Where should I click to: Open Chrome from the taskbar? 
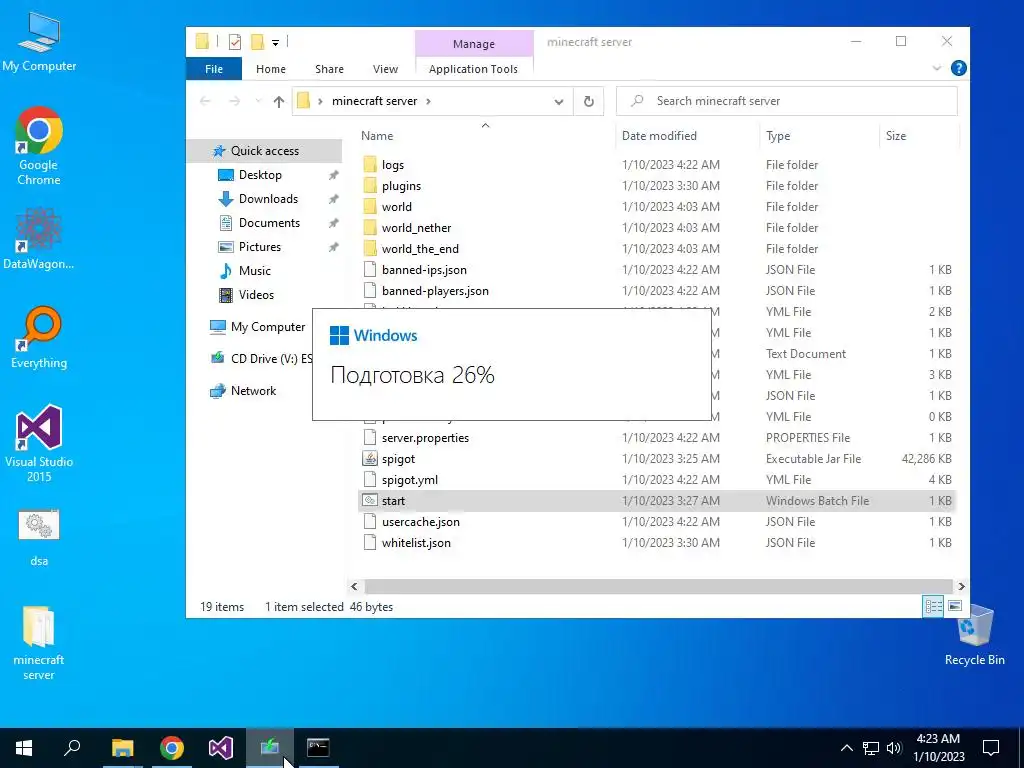[x=172, y=748]
